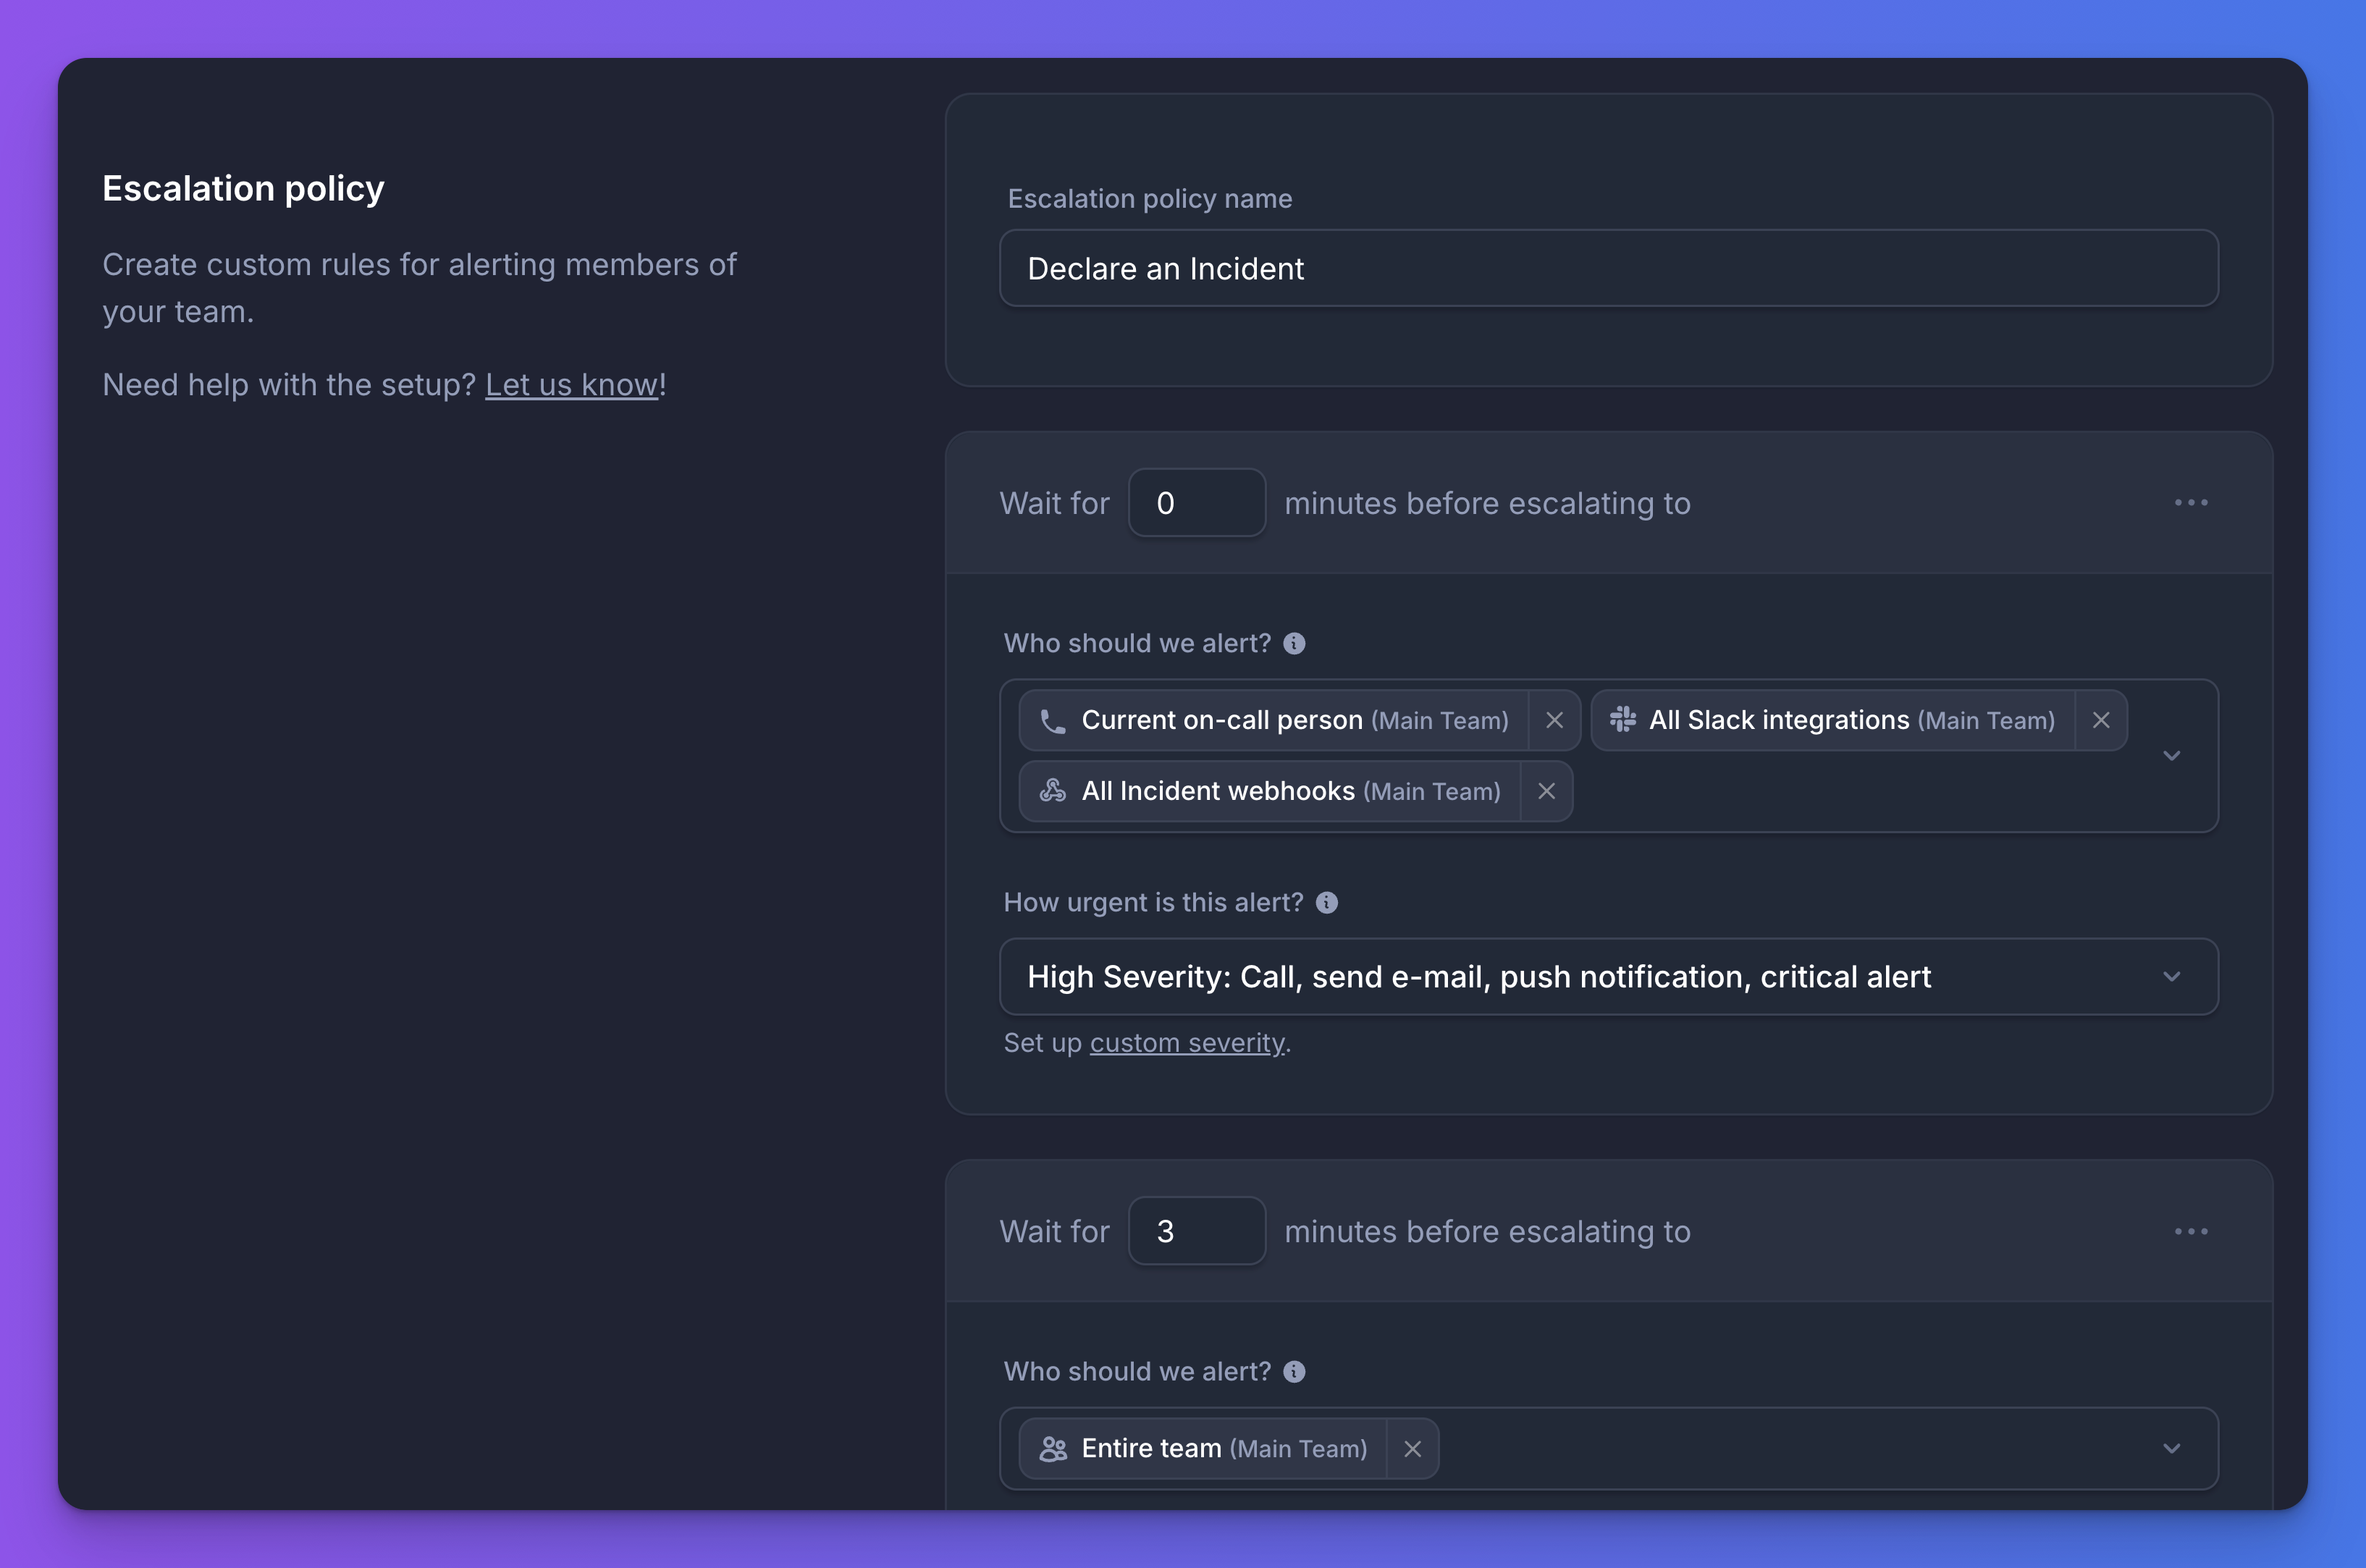Screen dimensions: 2366x1568
Task: Expand first step's alert recipients dropdown
Action: click(x=2171, y=756)
